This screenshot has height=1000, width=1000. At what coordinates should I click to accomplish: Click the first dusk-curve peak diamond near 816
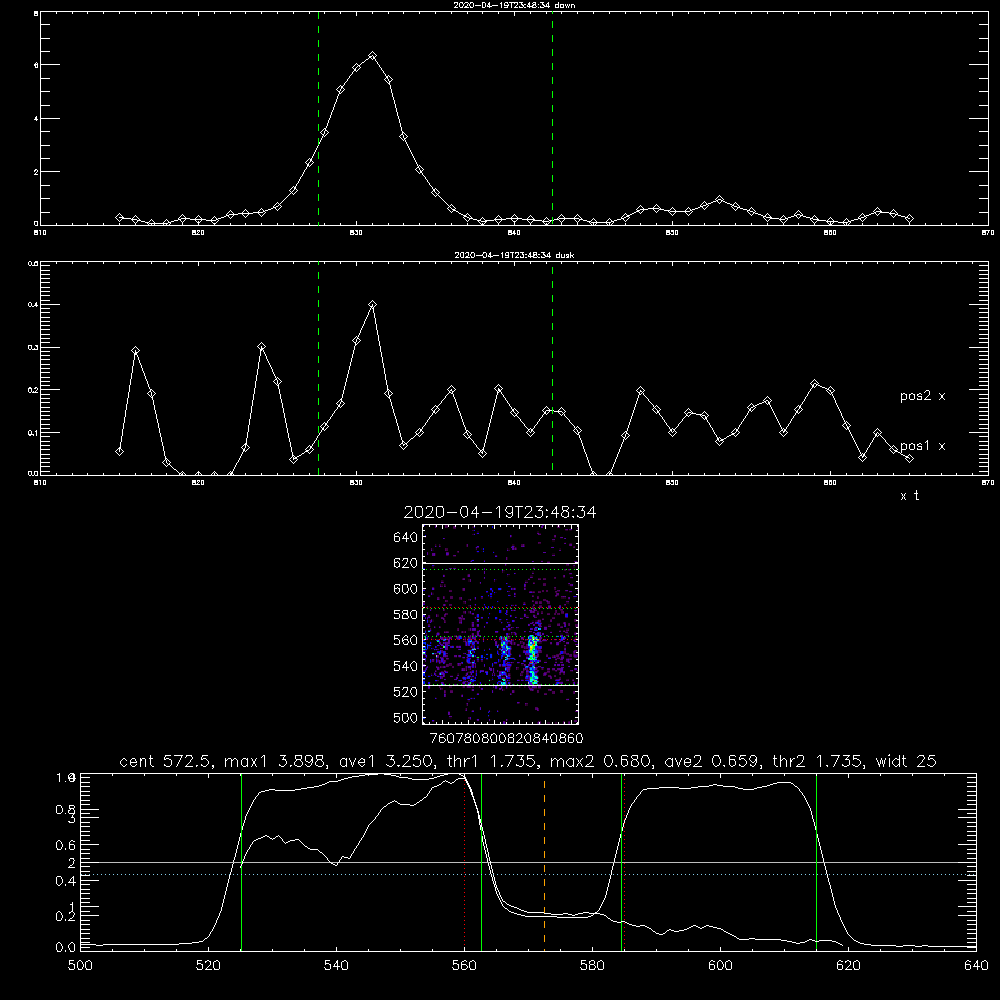(x=135, y=351)
